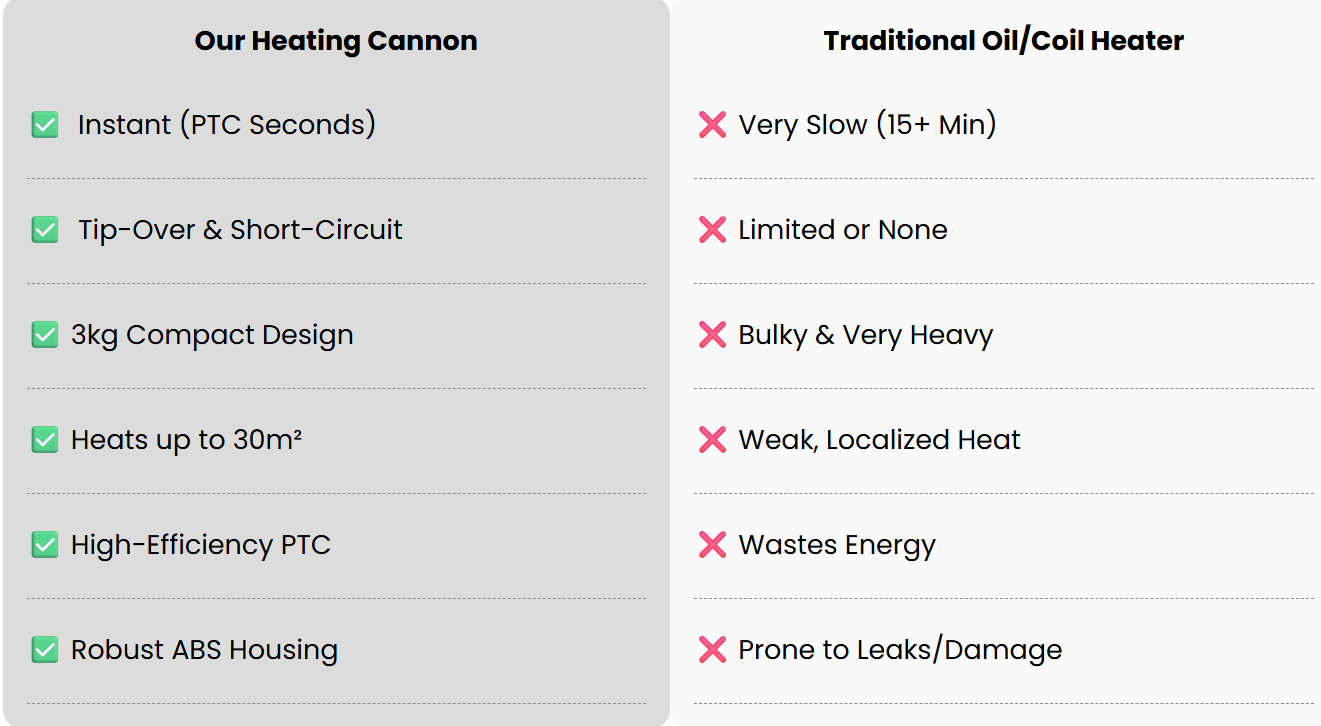Click the red X next to Weak, Localized Heat
The width and height of the screenshot is (1321, 726).
click(712, 440)
